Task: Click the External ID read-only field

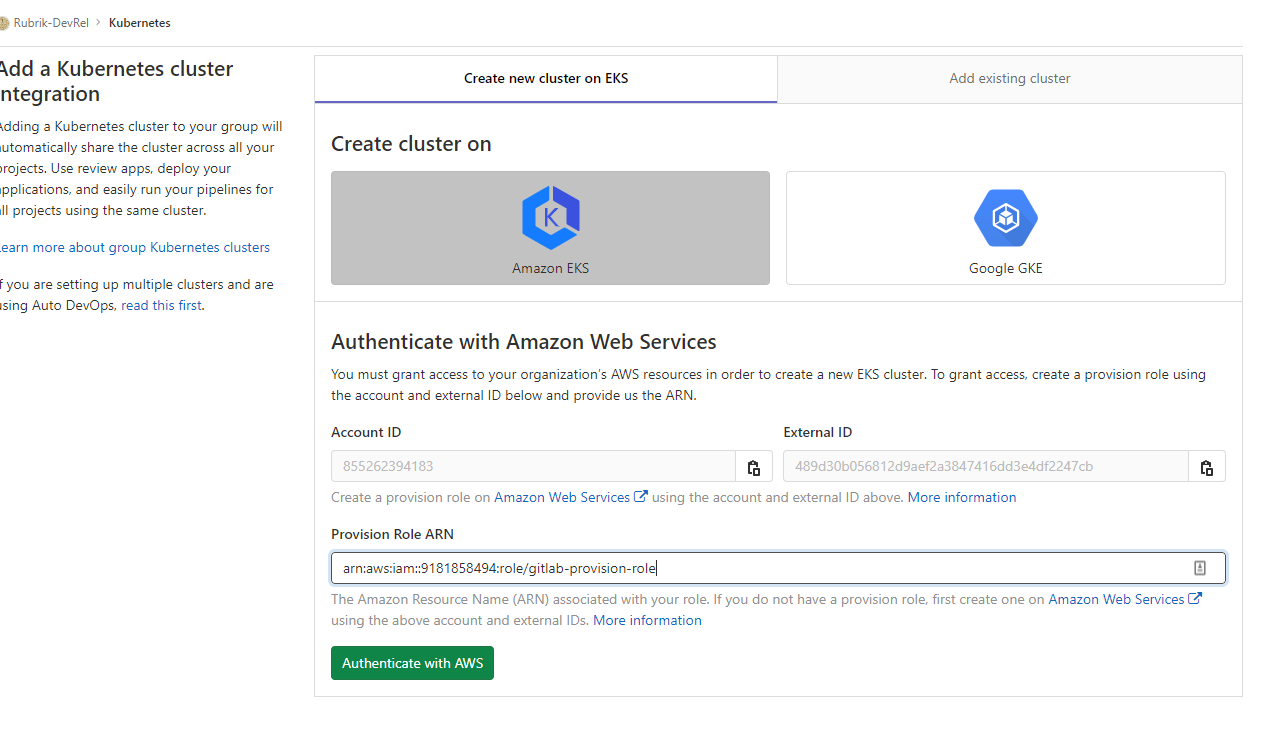Action: [986, 467]
